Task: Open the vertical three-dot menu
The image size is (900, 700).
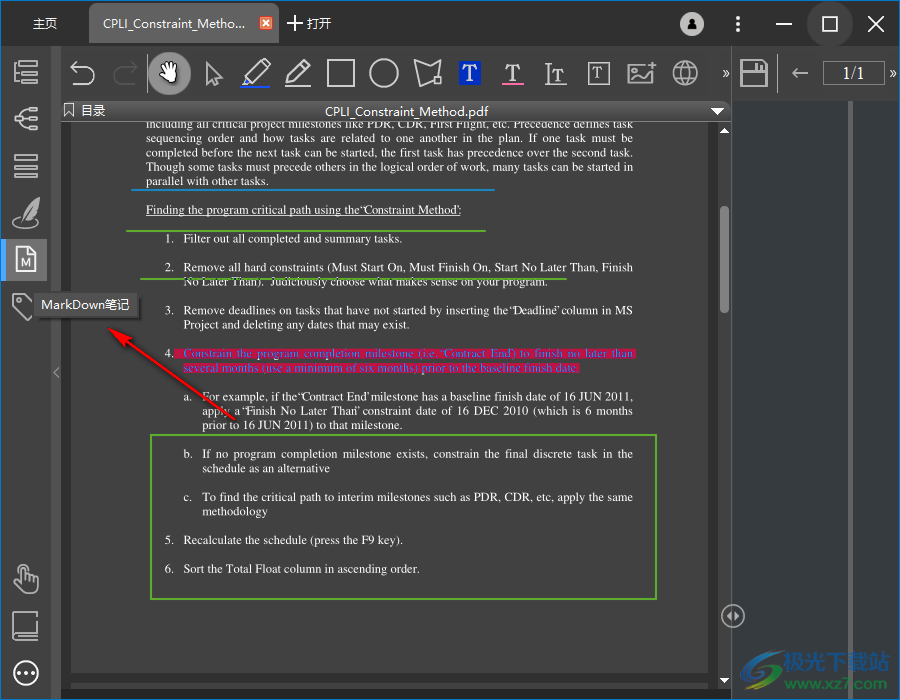Action: tap(738, 24)
